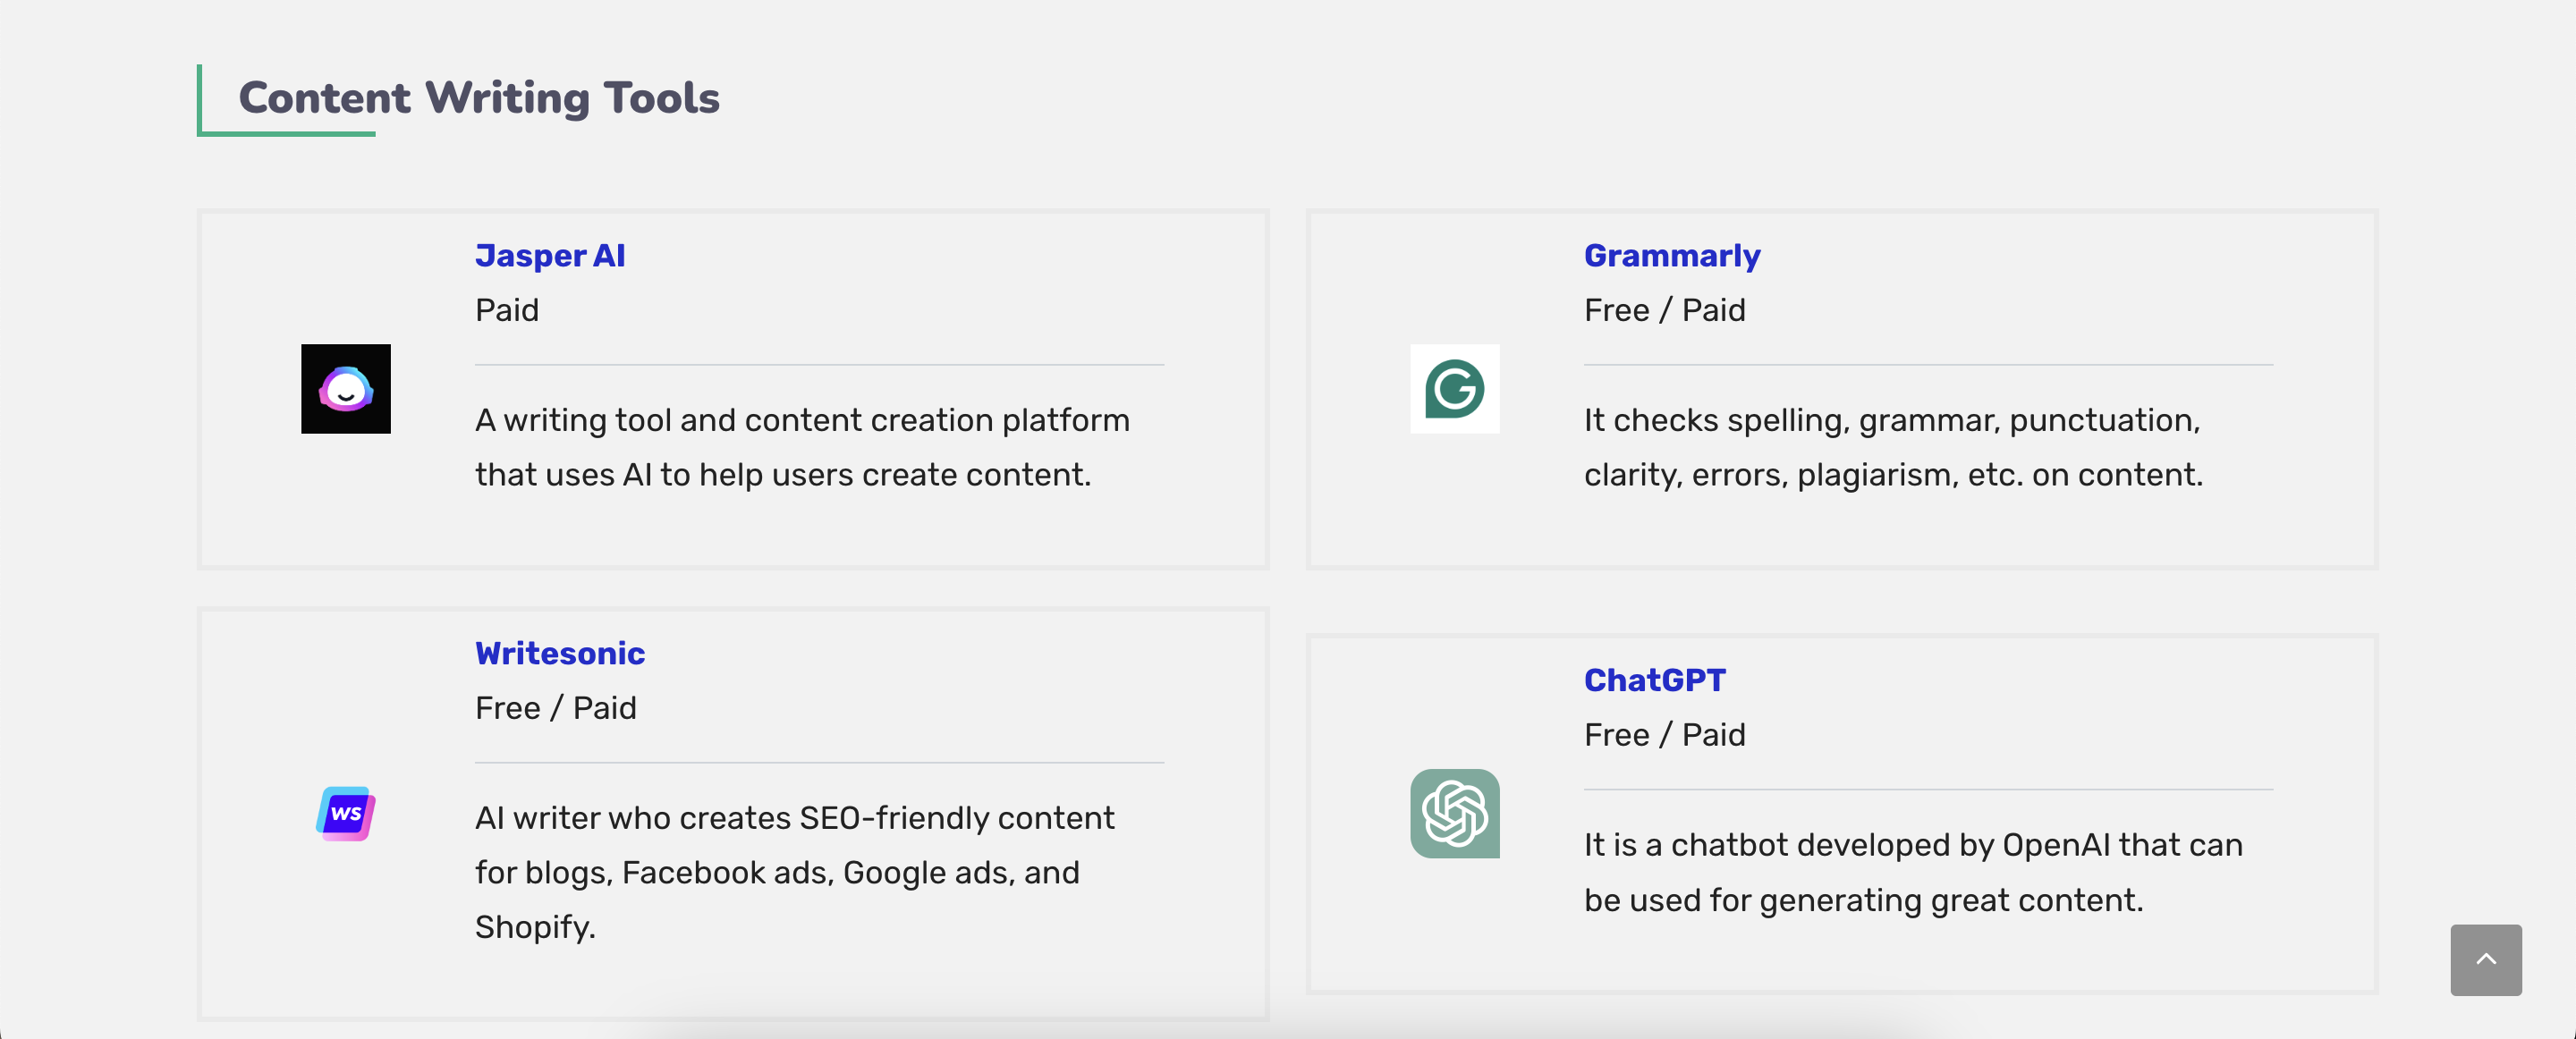Click ChatGPT's OpenAI chatbot description text

[x=1913, y=872]
